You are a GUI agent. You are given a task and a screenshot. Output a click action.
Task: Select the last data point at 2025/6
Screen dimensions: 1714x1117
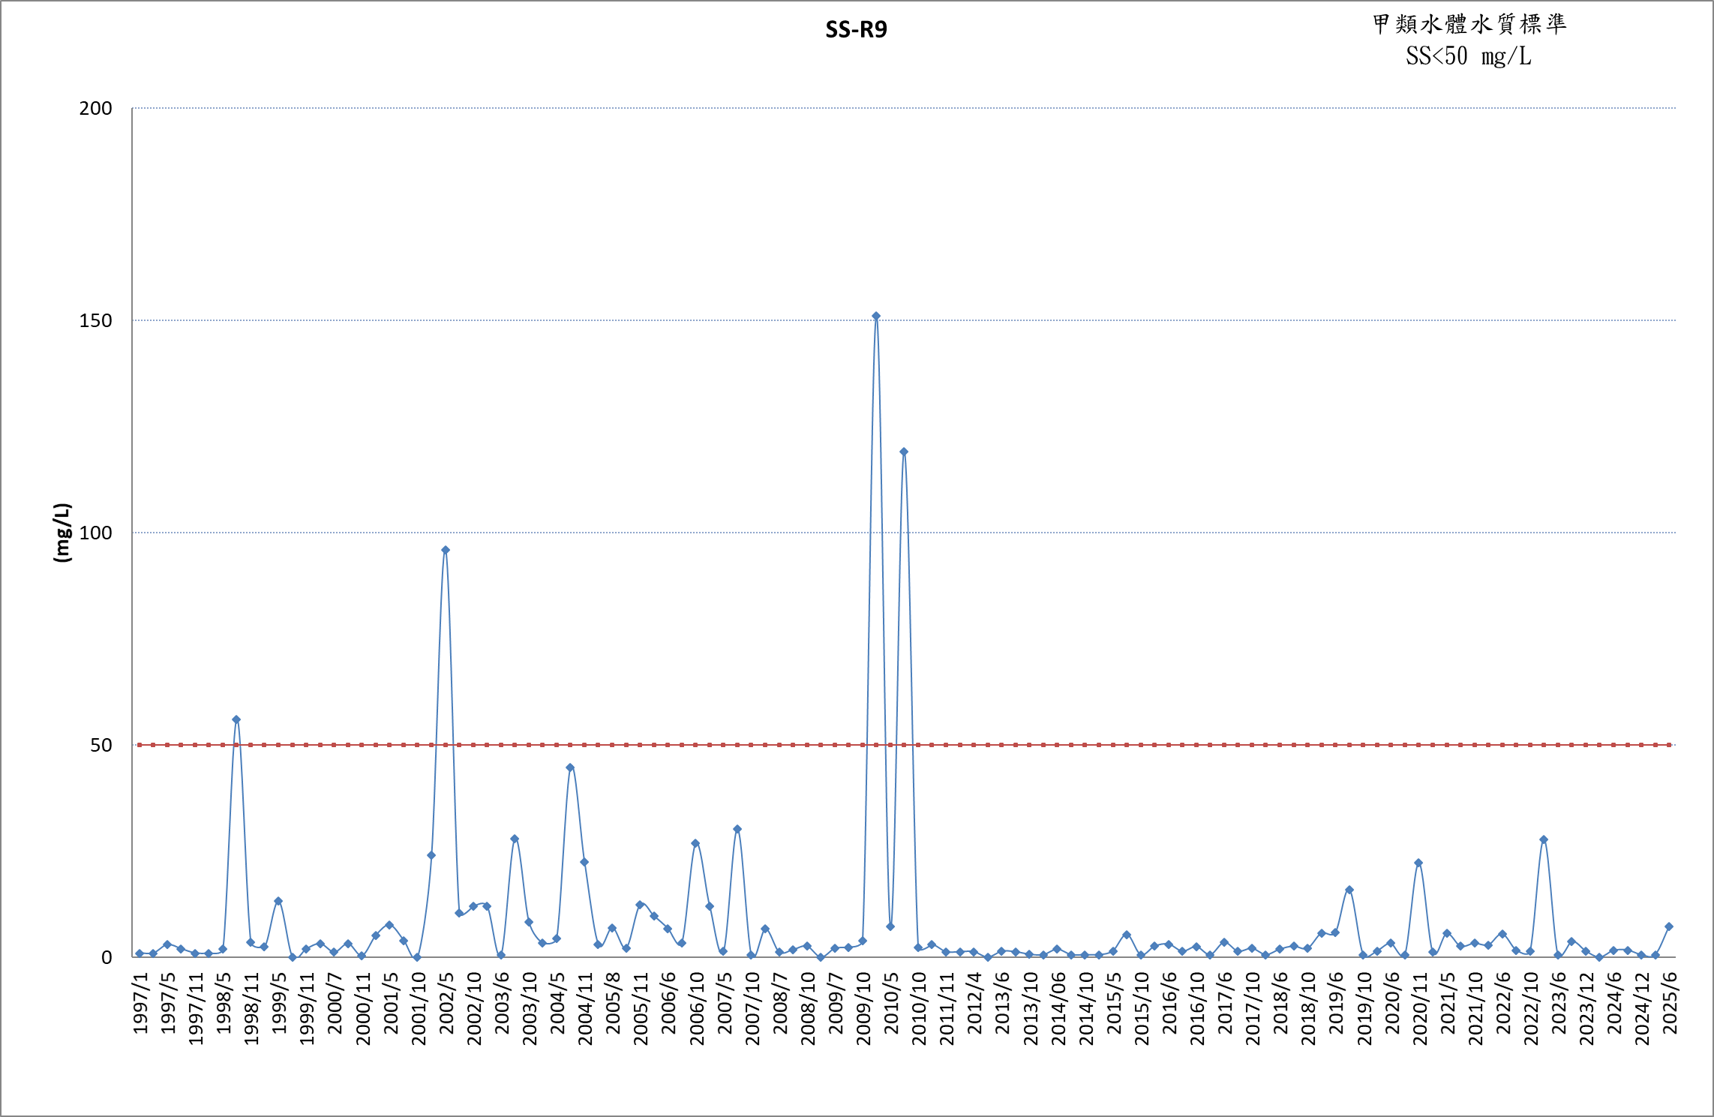(1669, 927)
